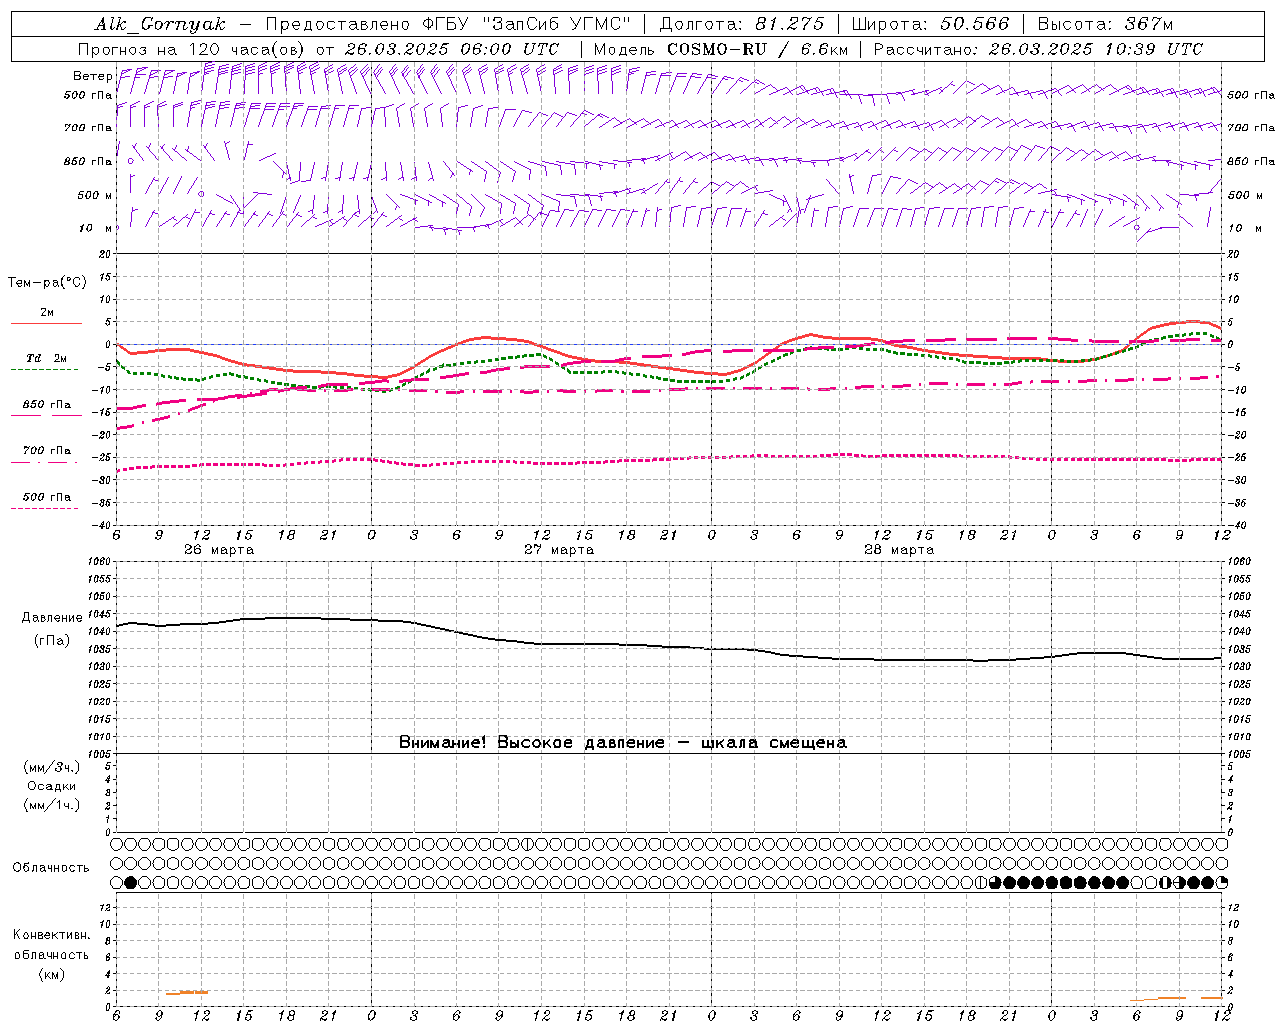Click the dotted pink legend line under '500 гПа'
The height and width of the screenshot is (1024, 1280).
pyautogui.click(x=45, y=508)
